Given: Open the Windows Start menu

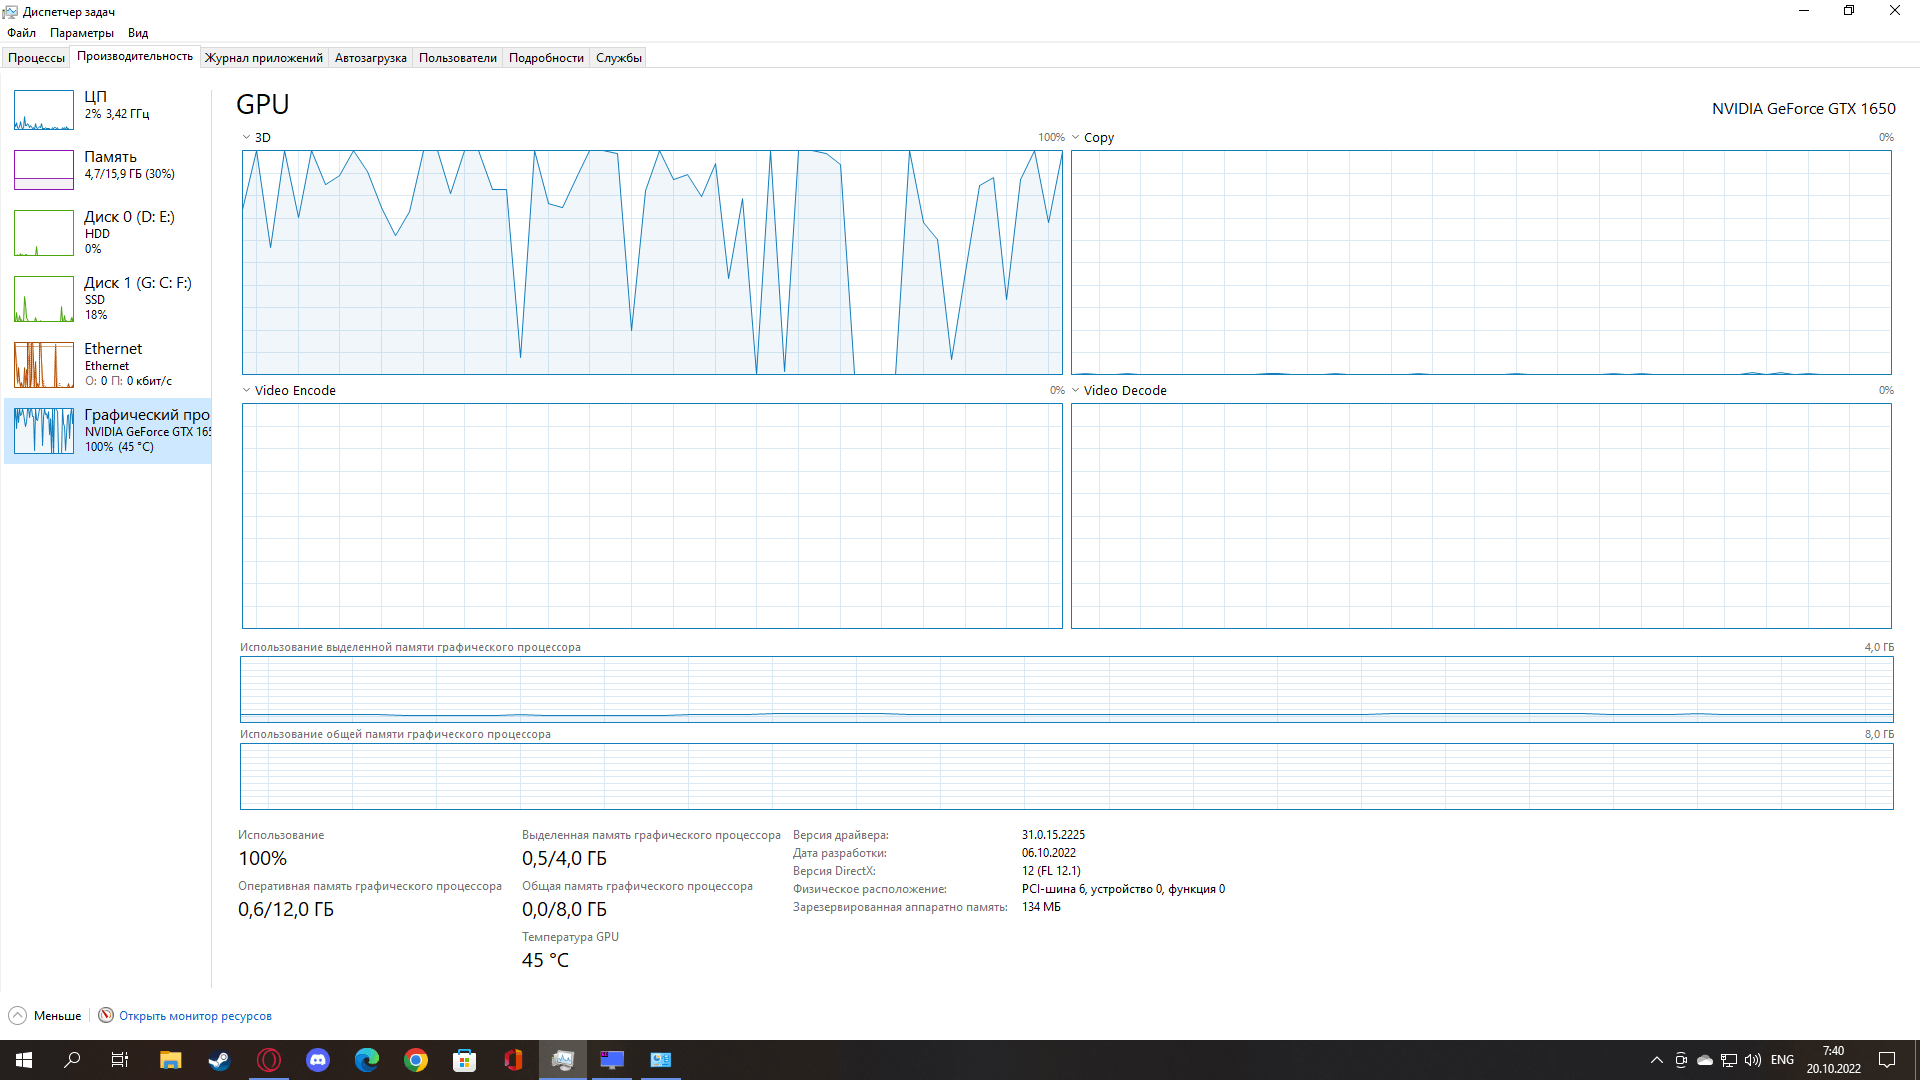Looking at the screenshot, I should point(24,1060).
